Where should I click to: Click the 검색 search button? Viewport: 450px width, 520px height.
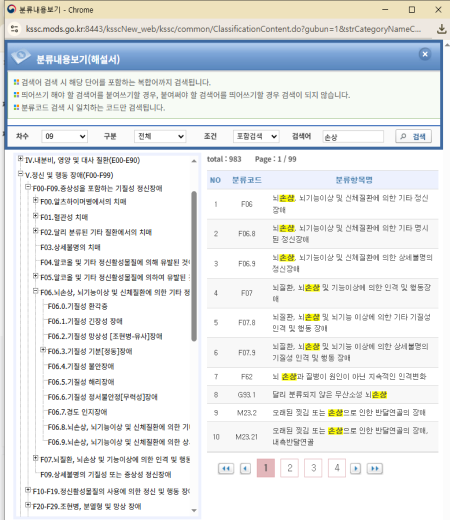(413, 136)
